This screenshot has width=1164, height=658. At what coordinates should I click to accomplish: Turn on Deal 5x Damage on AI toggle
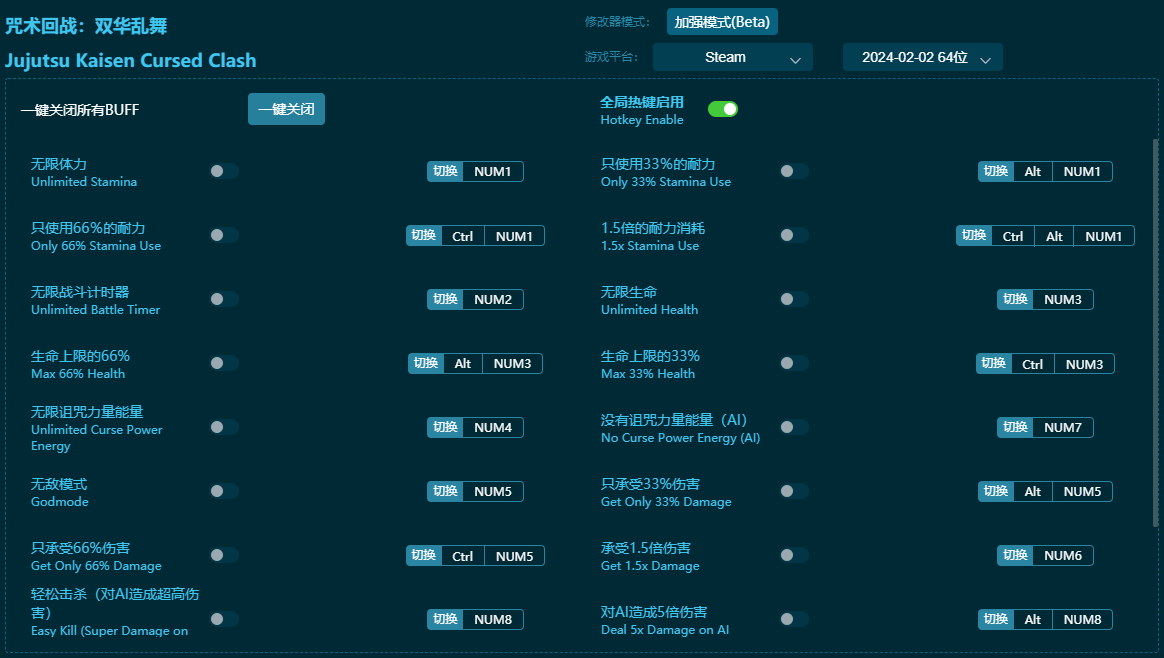pyautogui.click(x=794, y=618)
